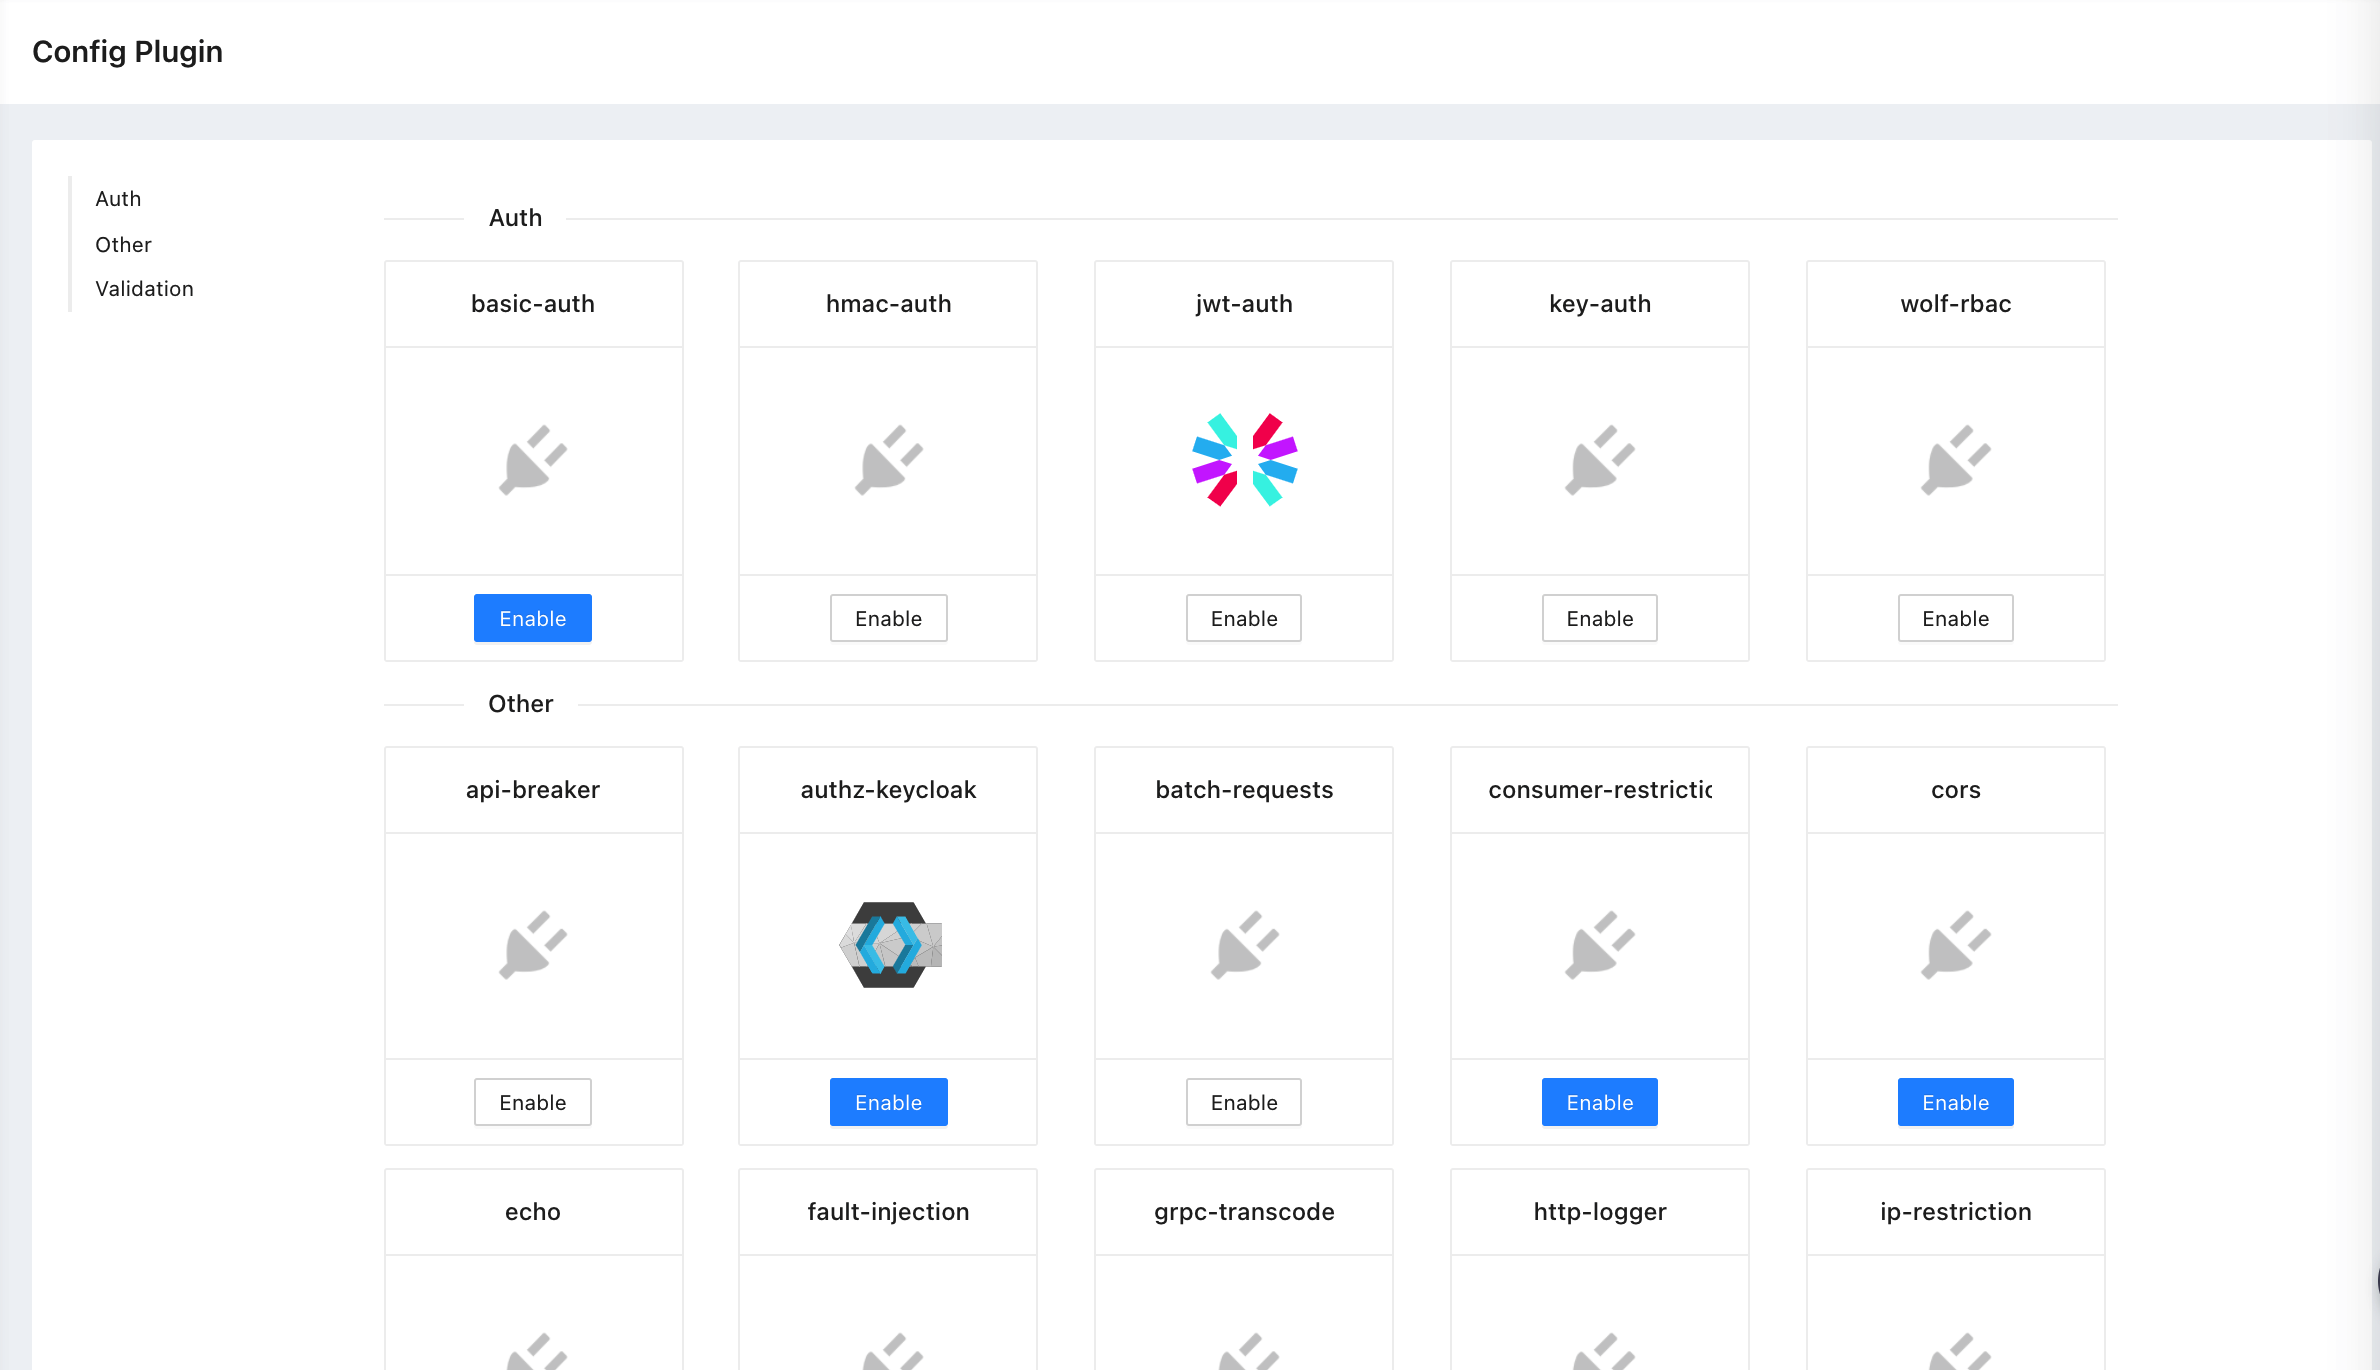
Task: Enable the jwt-auth plugin
Action: [x=1244, y=618]
